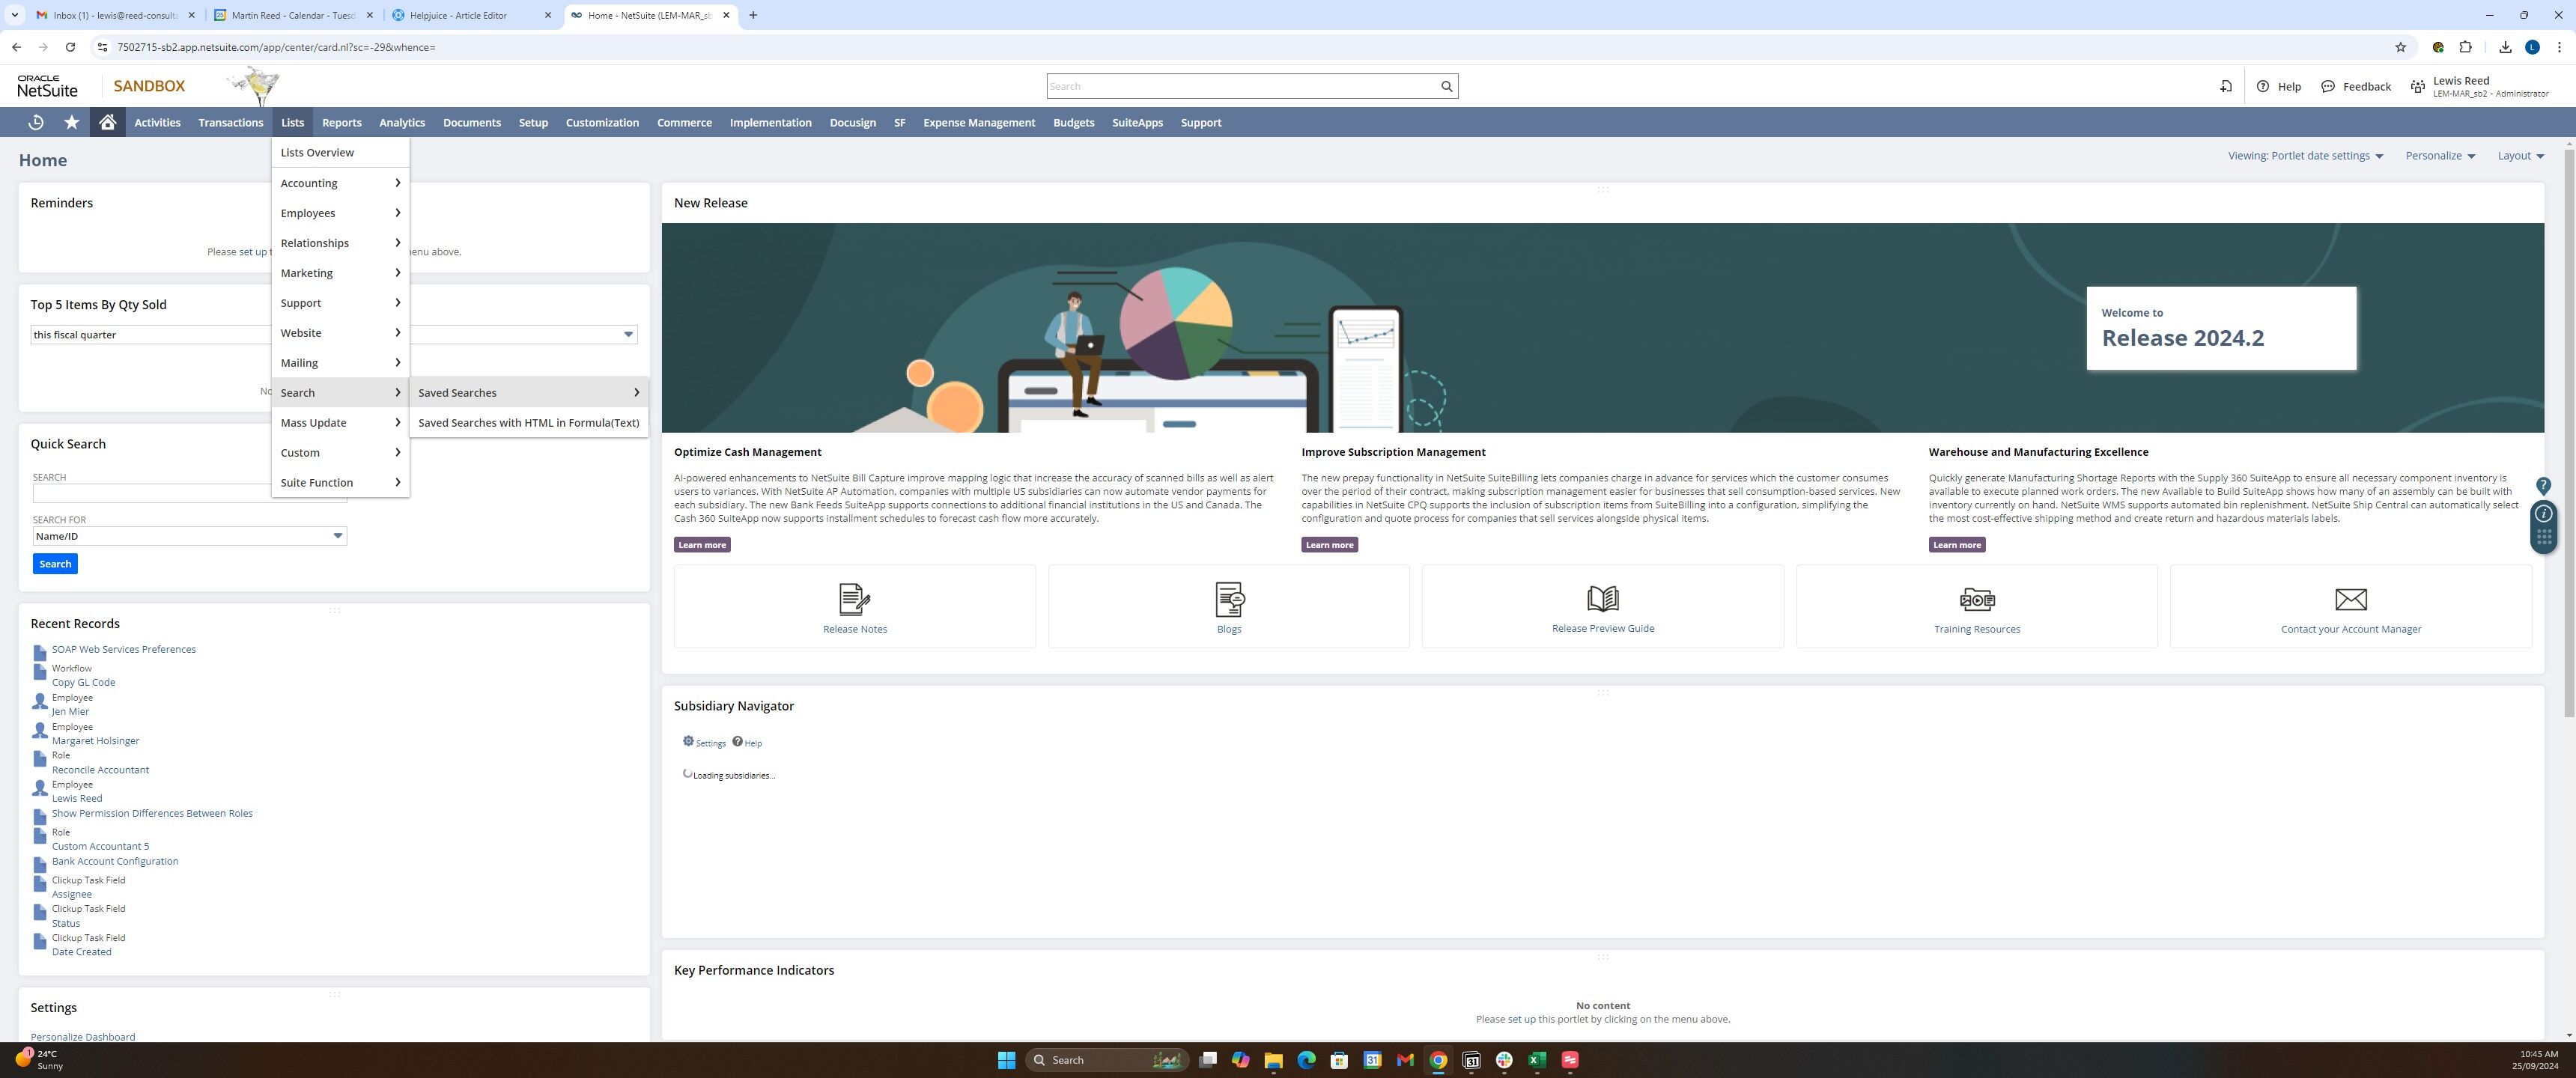The height and width of the screenshot is (1078, 2576).
Task: Bookmark this page with the star icon
Action: coord(2399,47)
